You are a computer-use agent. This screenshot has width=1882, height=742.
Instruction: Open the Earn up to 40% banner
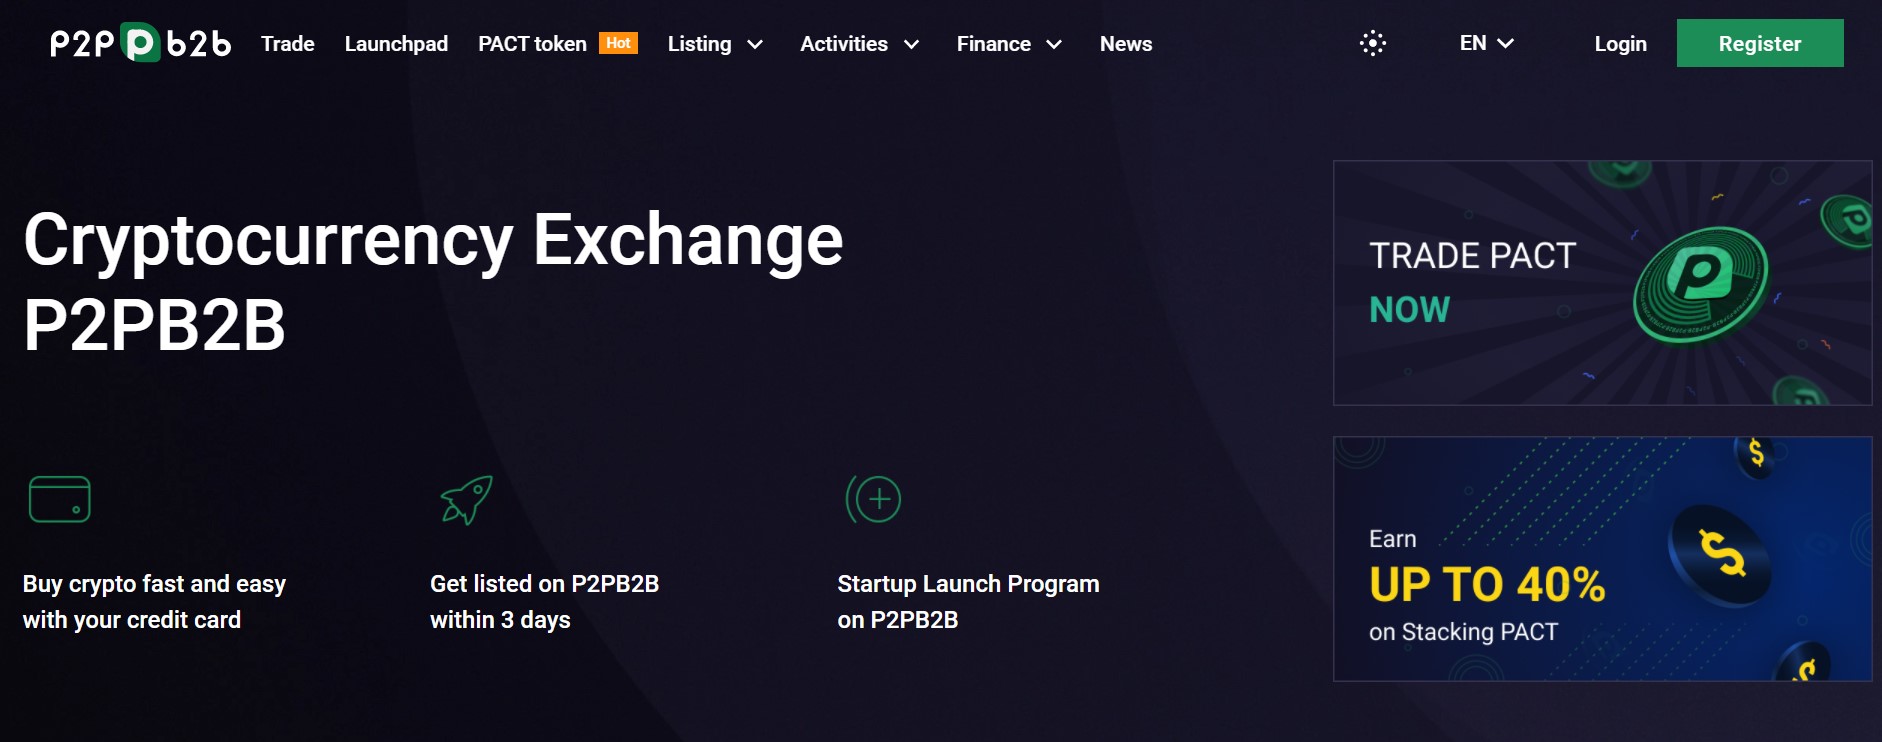(1602, 559)
